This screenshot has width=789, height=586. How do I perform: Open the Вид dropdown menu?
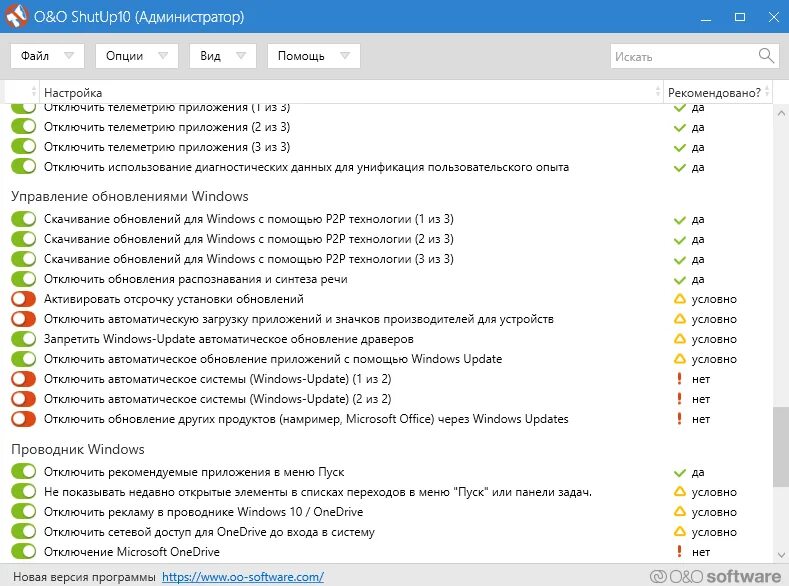(x=223, y=56)
